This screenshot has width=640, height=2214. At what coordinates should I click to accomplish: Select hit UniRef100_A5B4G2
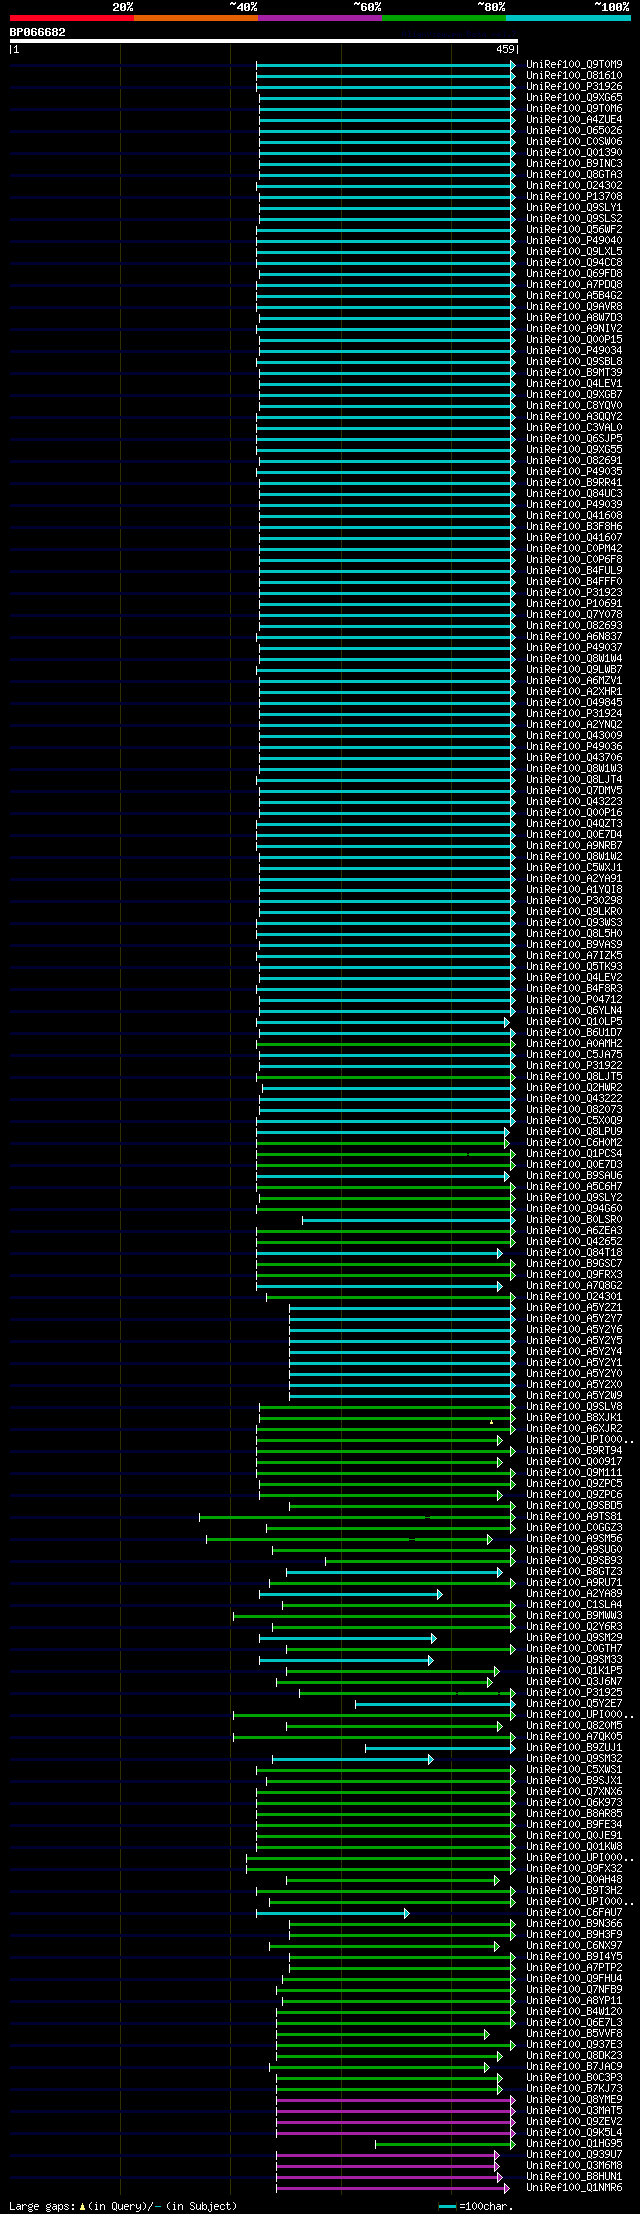pos(574,296)
